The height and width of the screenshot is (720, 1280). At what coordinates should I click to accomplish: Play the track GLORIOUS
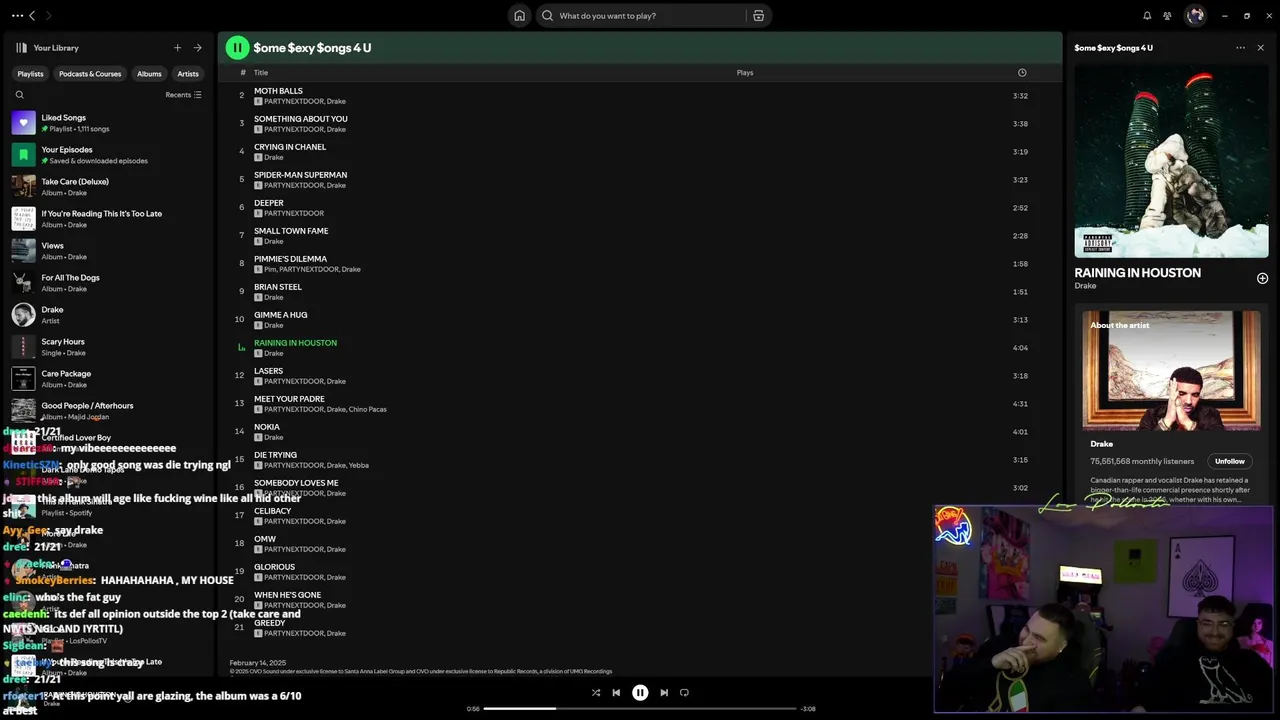(640, 572)
